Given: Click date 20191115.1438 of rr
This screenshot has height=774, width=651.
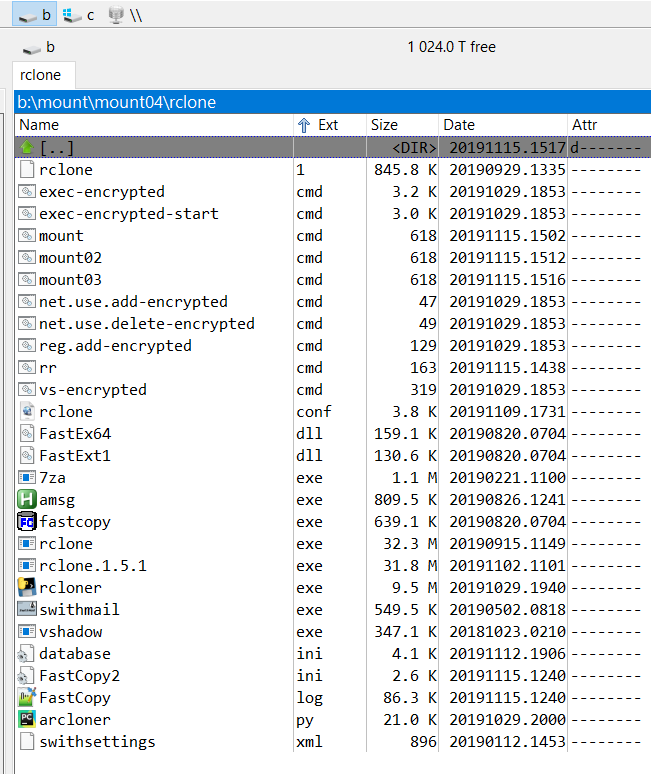Looking at the screenshot, I should [x=507, y=368].
